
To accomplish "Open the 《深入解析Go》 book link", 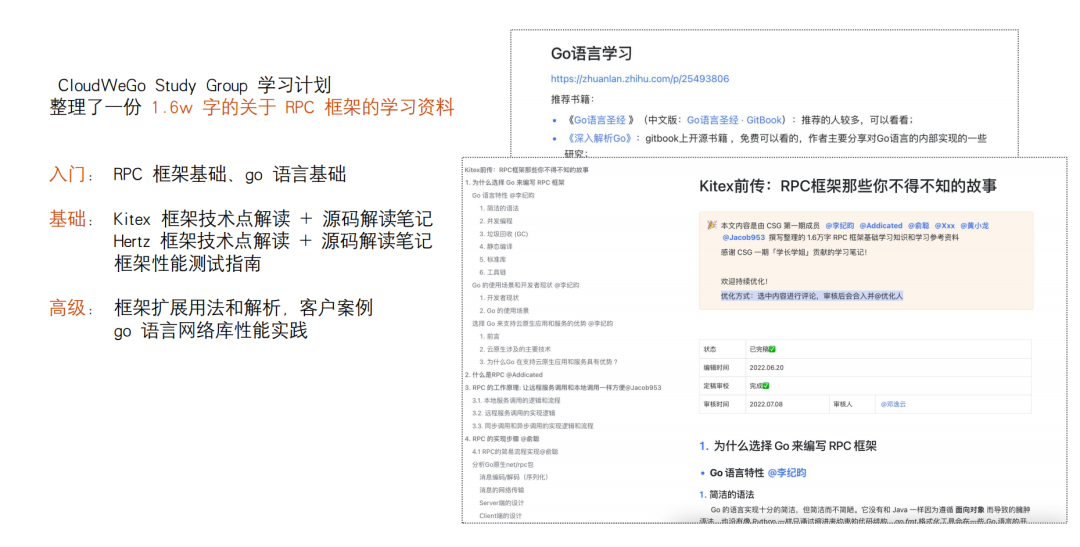I will (x=601, y=138).
